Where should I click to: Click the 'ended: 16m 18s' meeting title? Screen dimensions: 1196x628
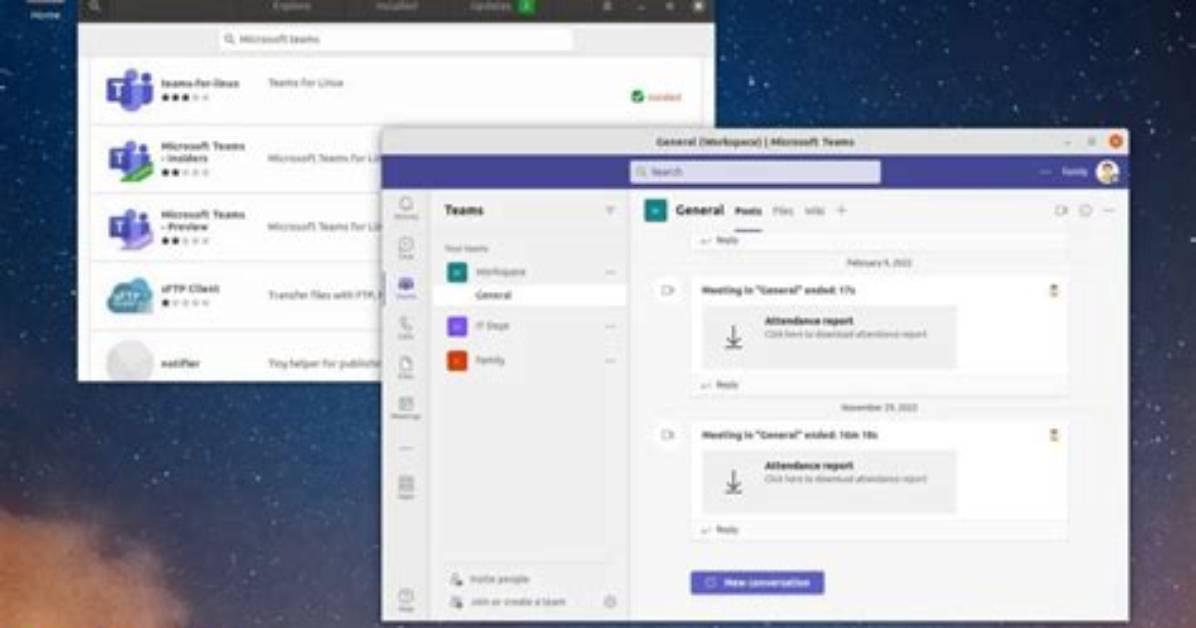click(x=789, y=436)
